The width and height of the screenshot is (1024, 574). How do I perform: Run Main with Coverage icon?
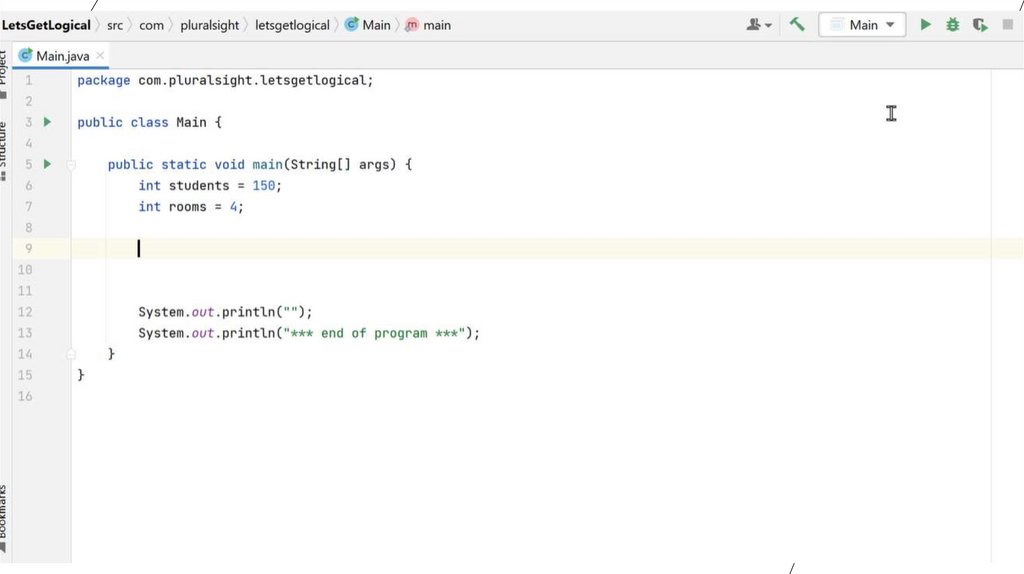980,25
